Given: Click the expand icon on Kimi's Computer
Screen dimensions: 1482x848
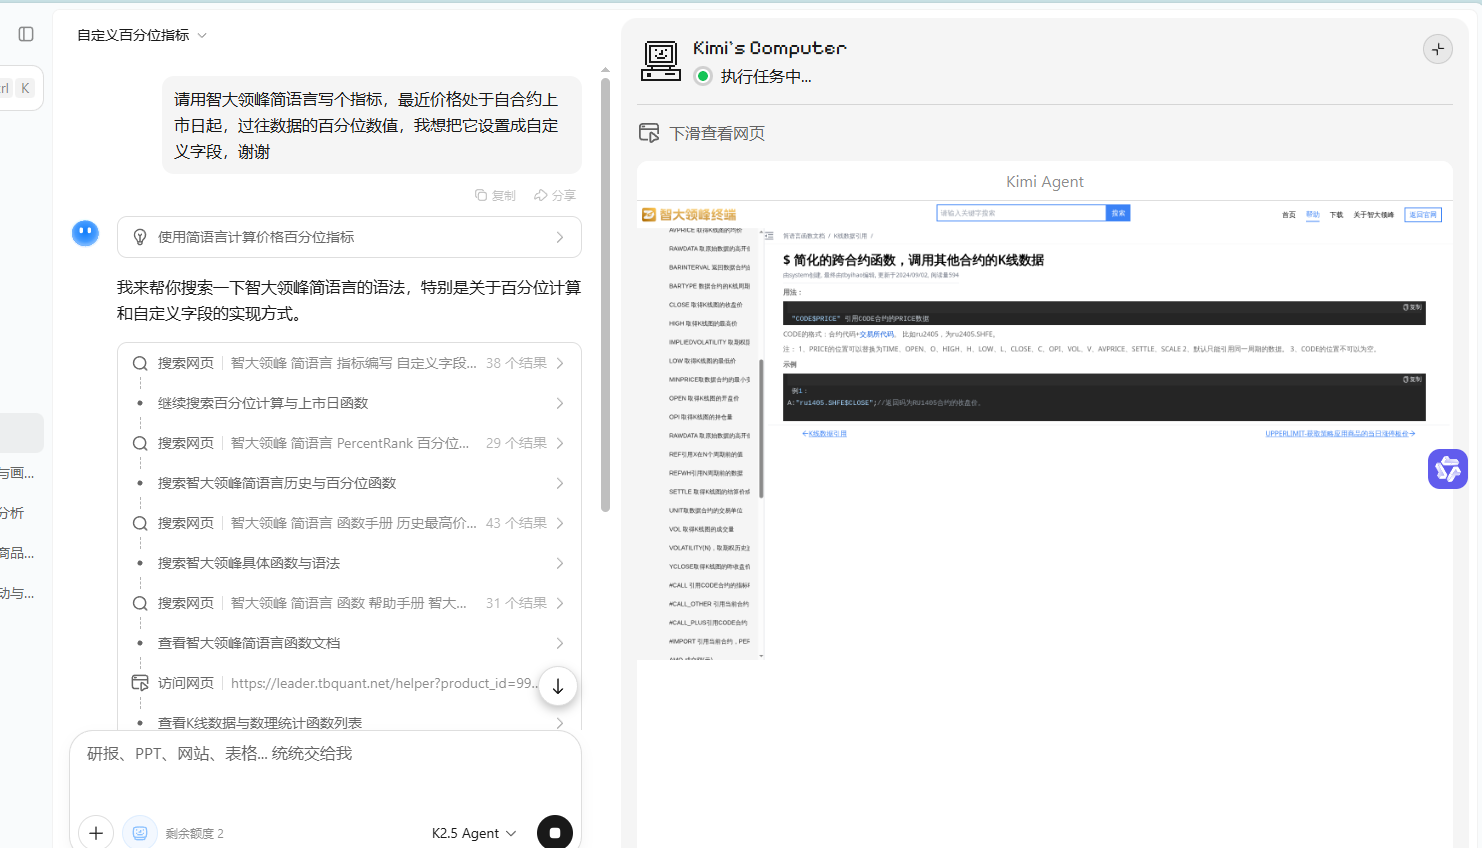Looking at the screenshot, I should [x=1437, y=49].
